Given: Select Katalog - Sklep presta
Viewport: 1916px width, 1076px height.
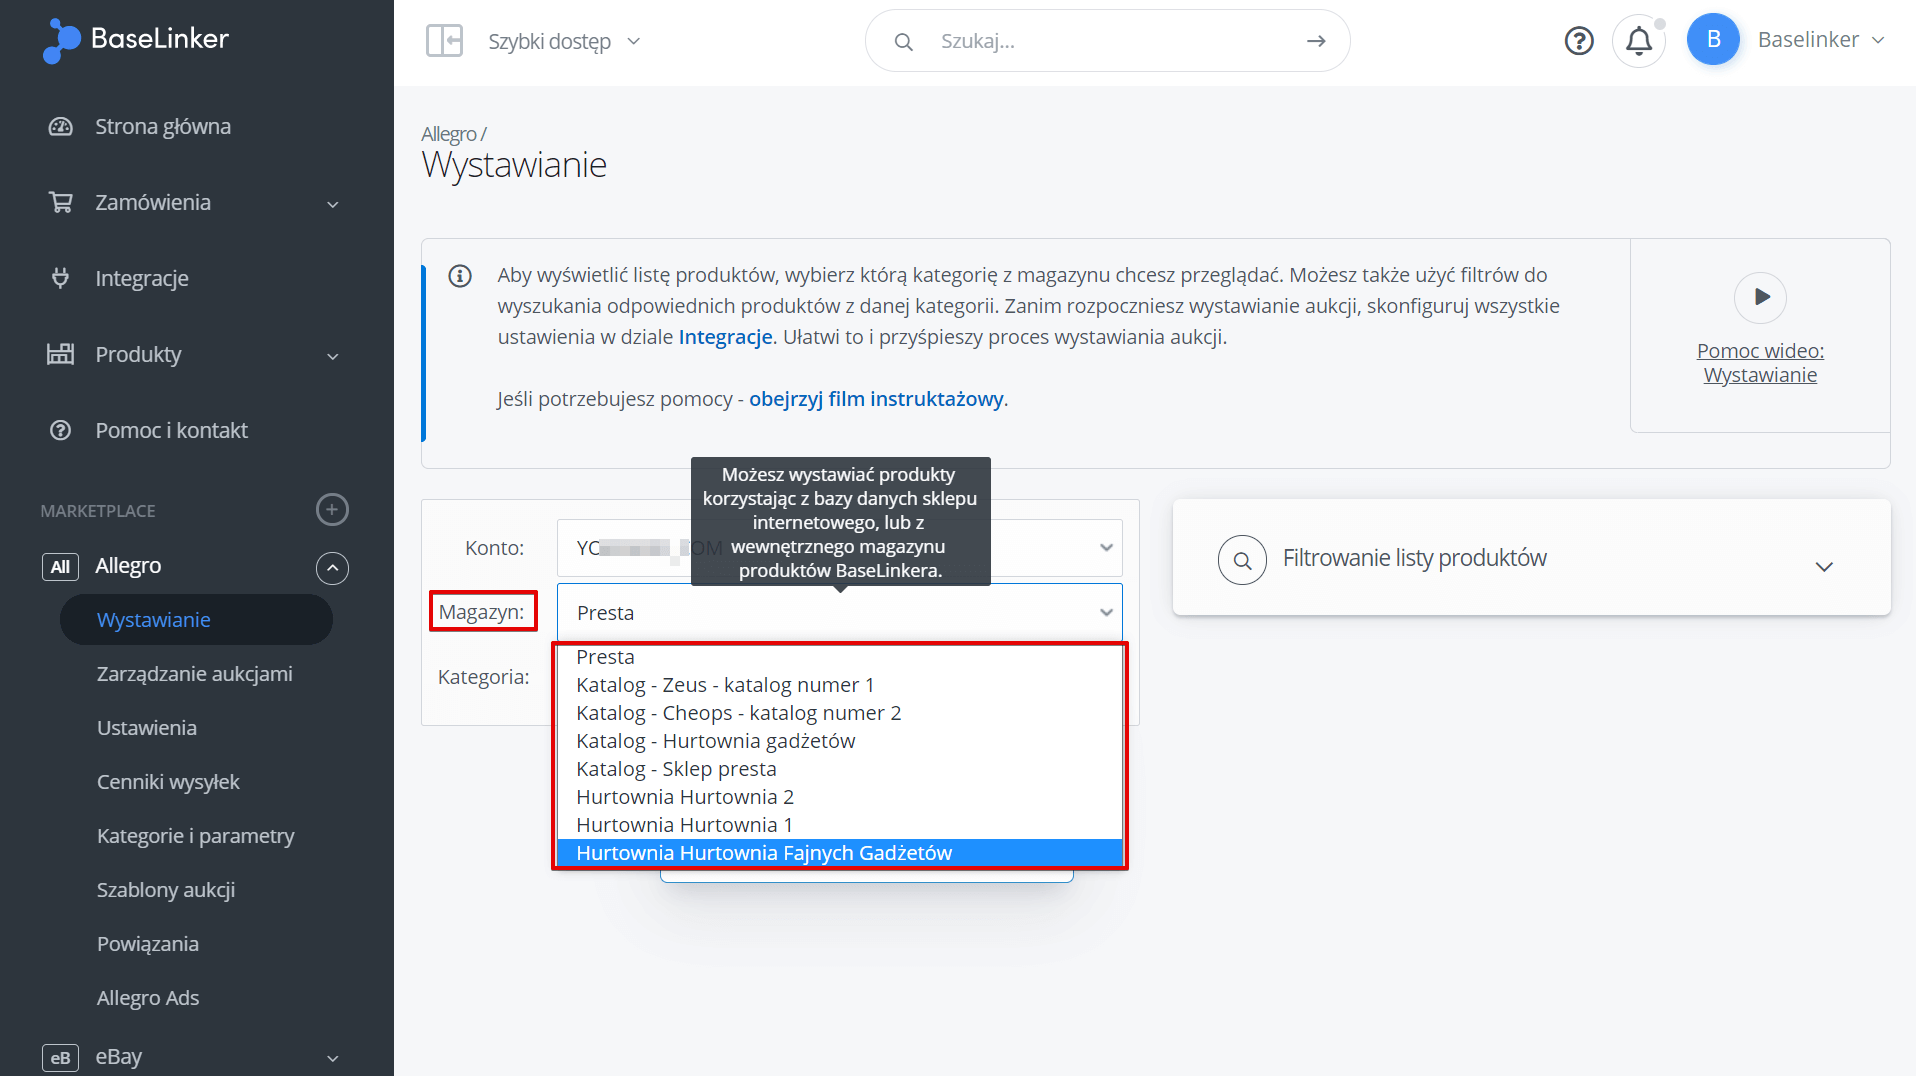Looking at the screenshot, I should click(x=839, y=769).
